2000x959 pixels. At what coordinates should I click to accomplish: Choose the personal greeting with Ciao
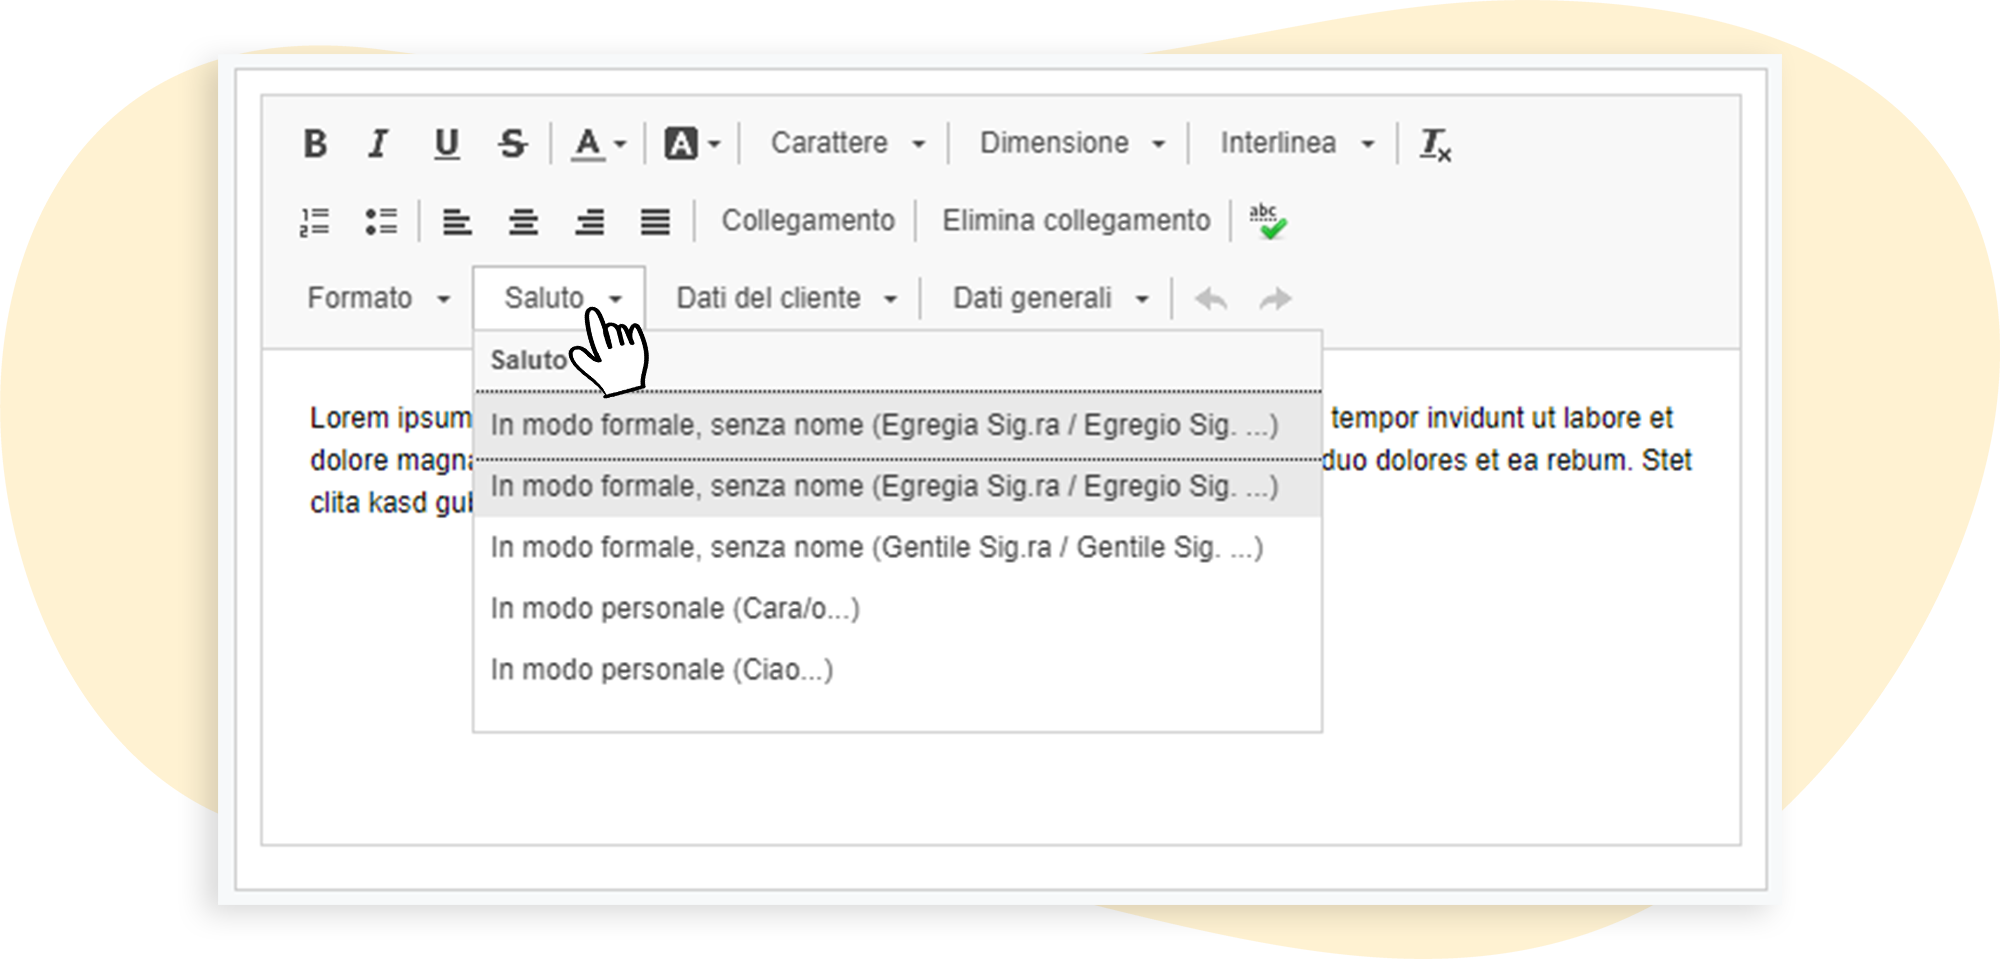(661, 670)
